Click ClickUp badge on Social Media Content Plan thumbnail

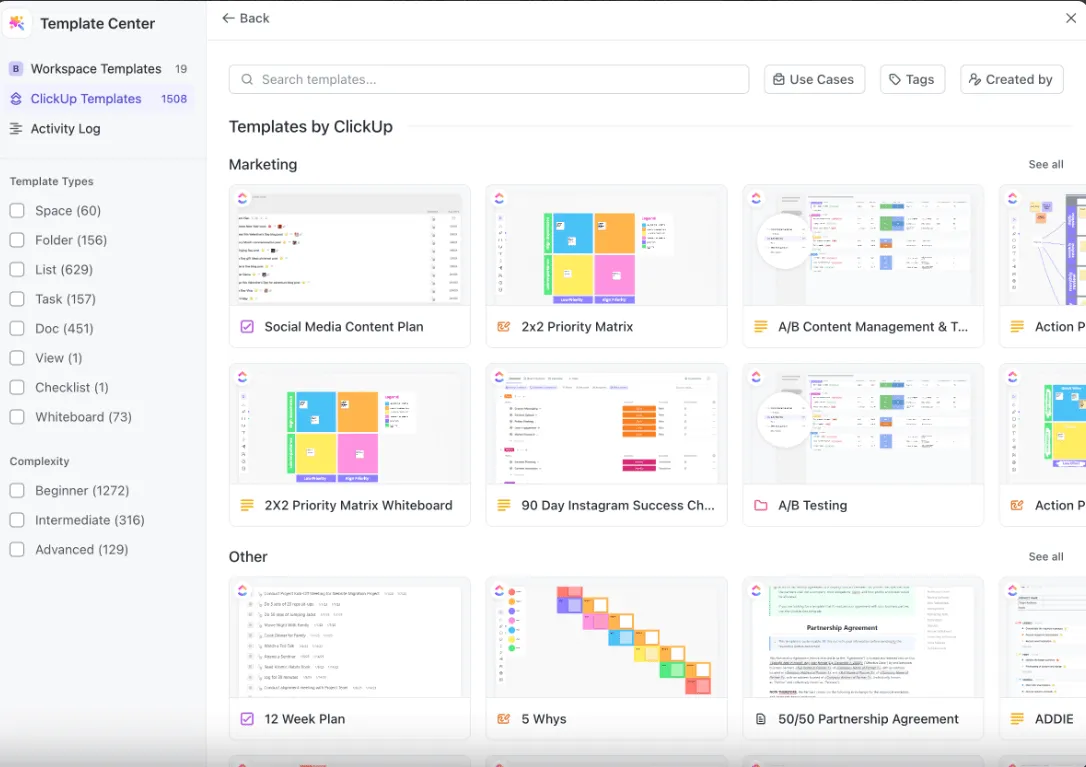point(242,198)
